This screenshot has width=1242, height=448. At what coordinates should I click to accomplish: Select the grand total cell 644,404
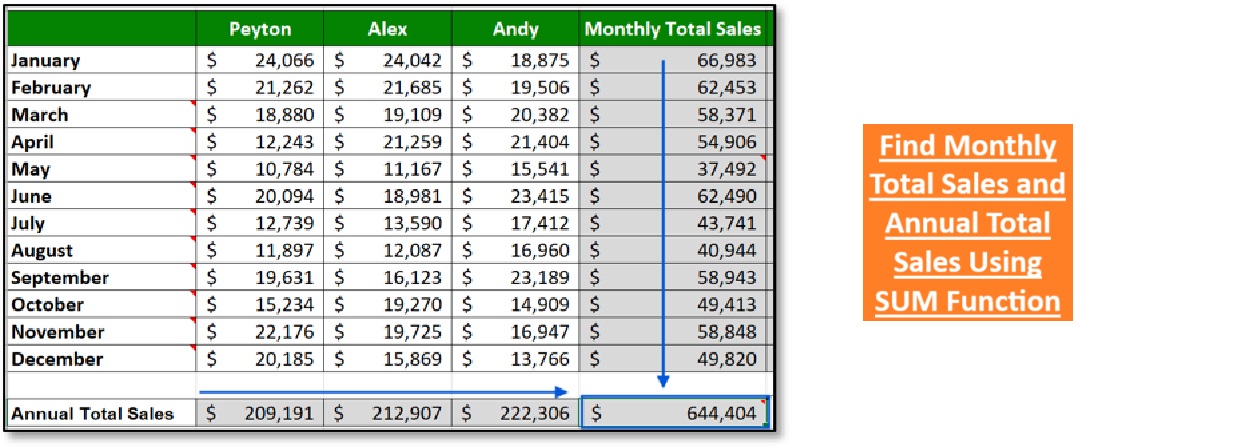[673, 413]
